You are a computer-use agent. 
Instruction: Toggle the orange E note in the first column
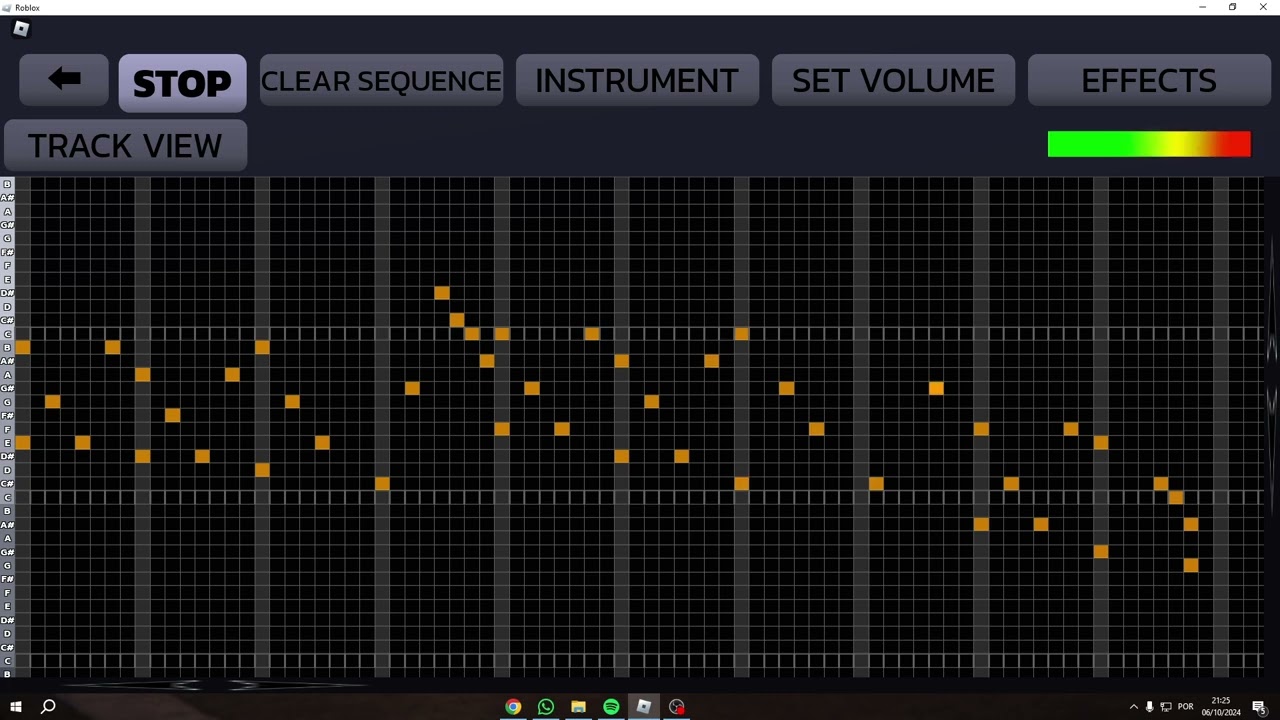[x=22, y=442]
